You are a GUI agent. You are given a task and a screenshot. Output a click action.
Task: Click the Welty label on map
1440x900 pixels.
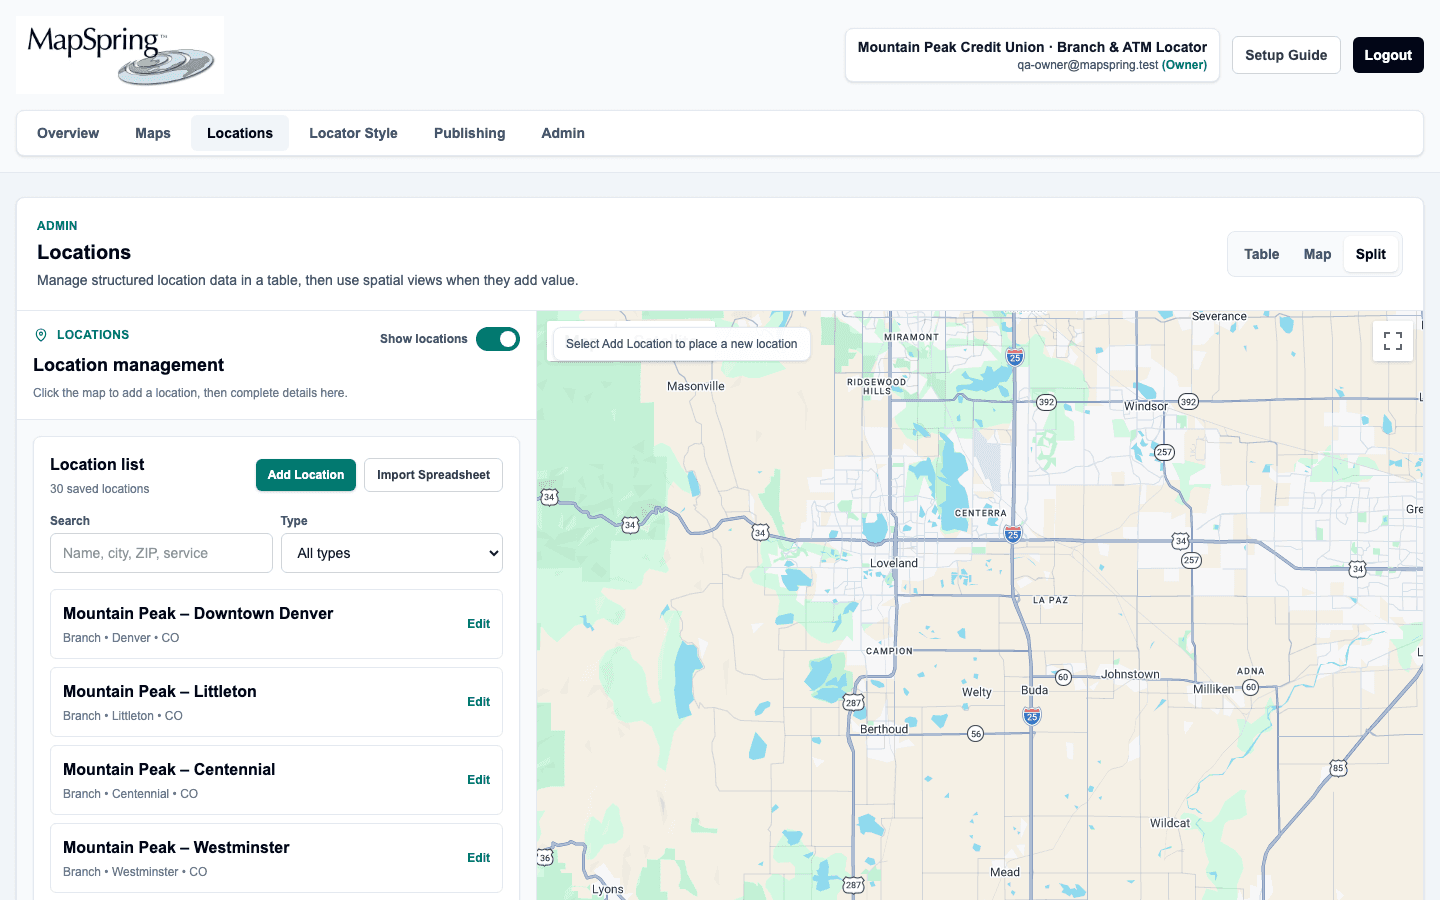(977, 692)
